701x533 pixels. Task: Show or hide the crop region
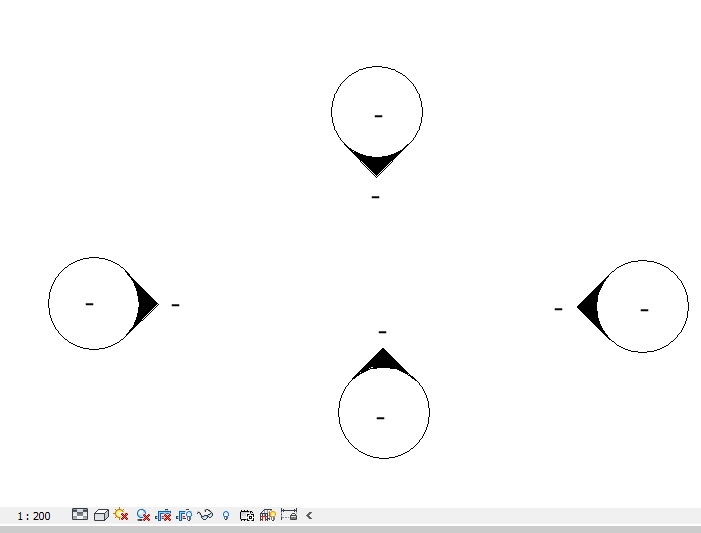point(185,515)
